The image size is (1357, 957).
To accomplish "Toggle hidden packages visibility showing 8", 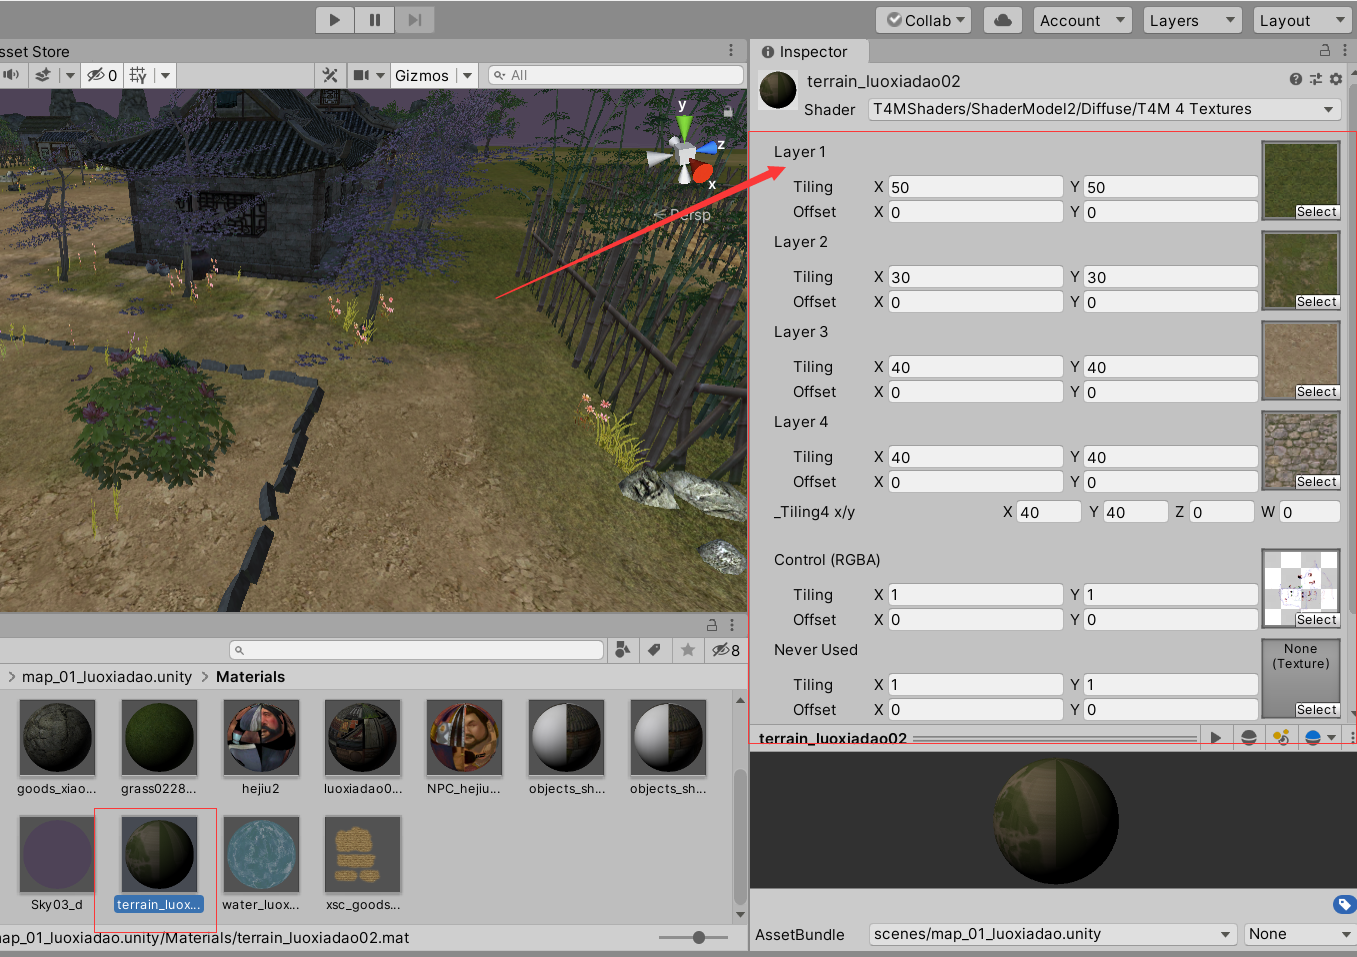I will (x=726, y=650).
